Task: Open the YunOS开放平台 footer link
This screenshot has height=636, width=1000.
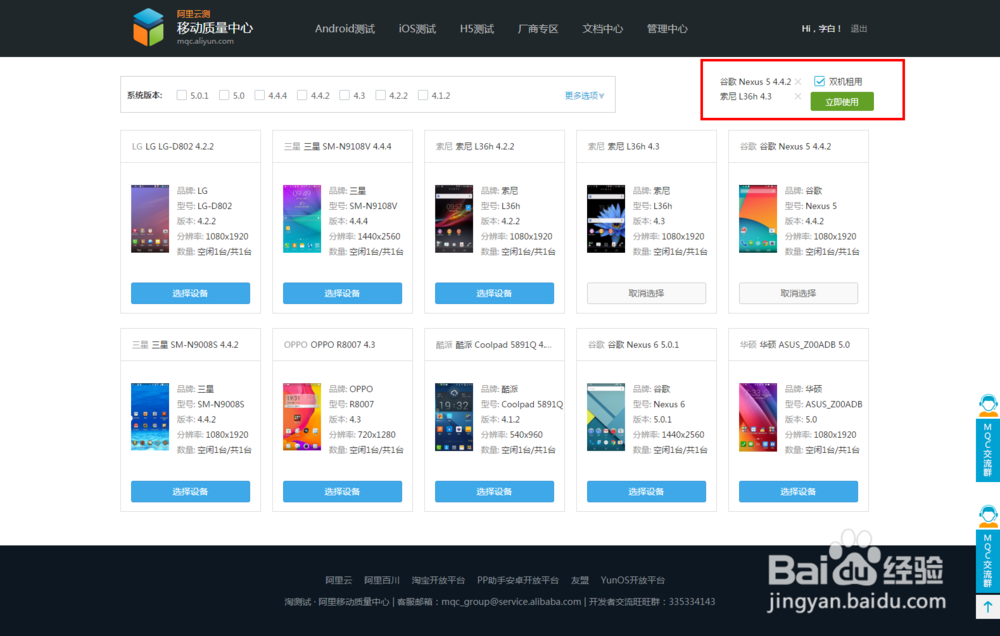Action: pyautogui.click(x=633, y=580)
